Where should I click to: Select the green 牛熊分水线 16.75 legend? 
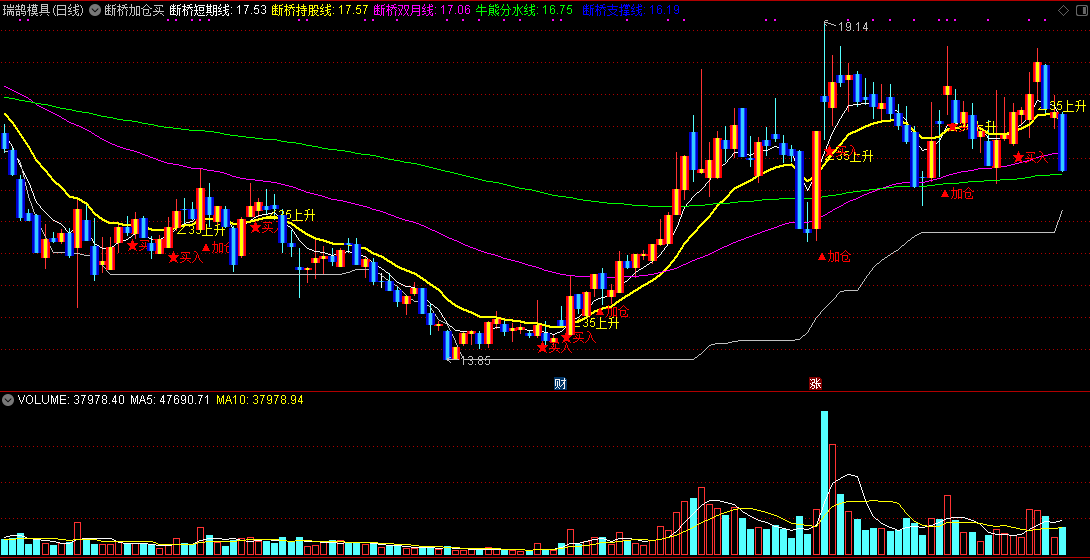point(524,10)
